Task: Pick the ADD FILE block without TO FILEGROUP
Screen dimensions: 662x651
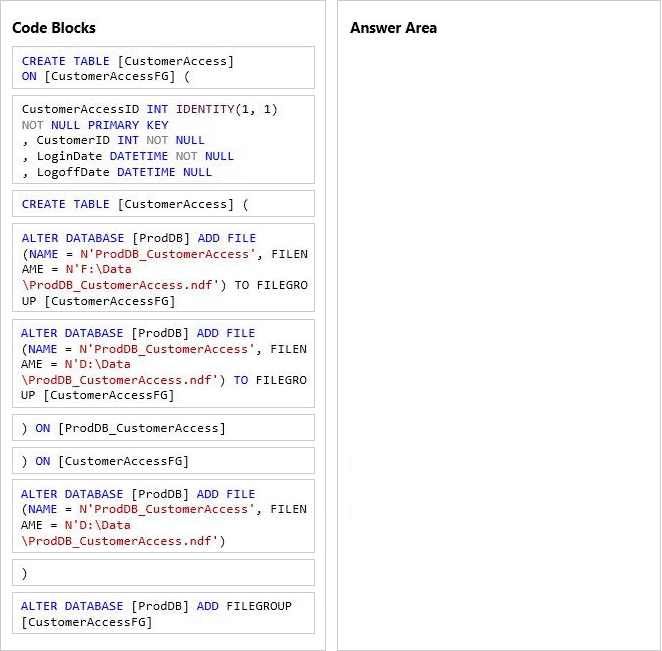Action: (163, 517)
